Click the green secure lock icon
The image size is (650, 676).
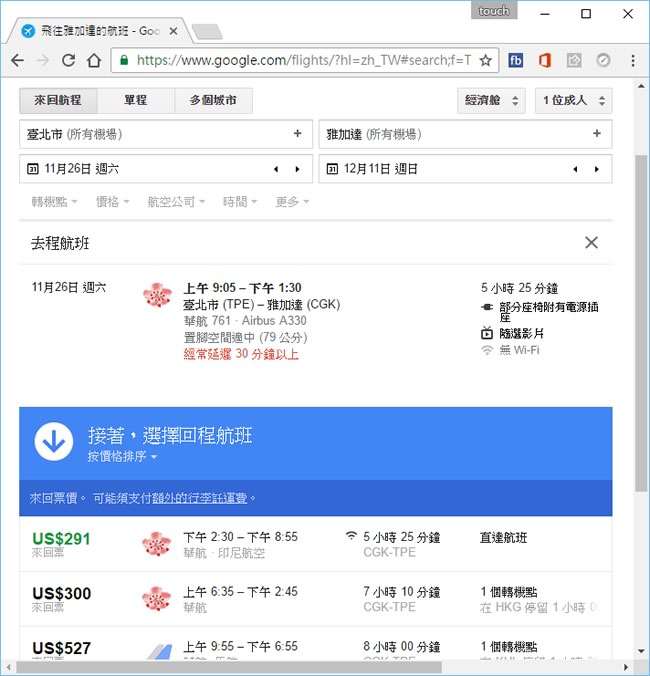tap(124, 60)
